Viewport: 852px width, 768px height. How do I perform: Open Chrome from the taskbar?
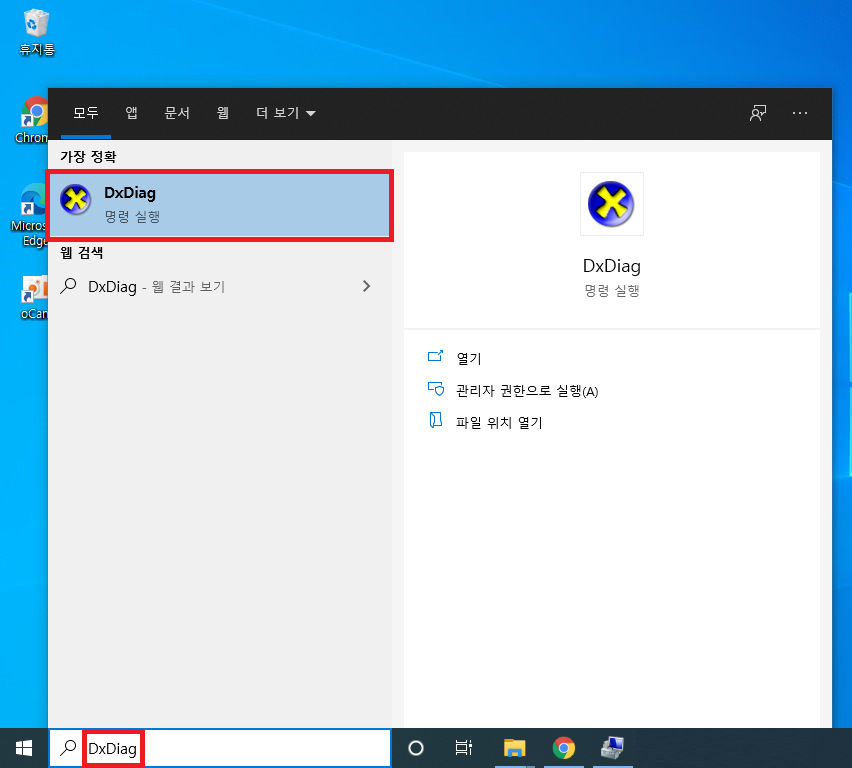click(x=563, y=748)
